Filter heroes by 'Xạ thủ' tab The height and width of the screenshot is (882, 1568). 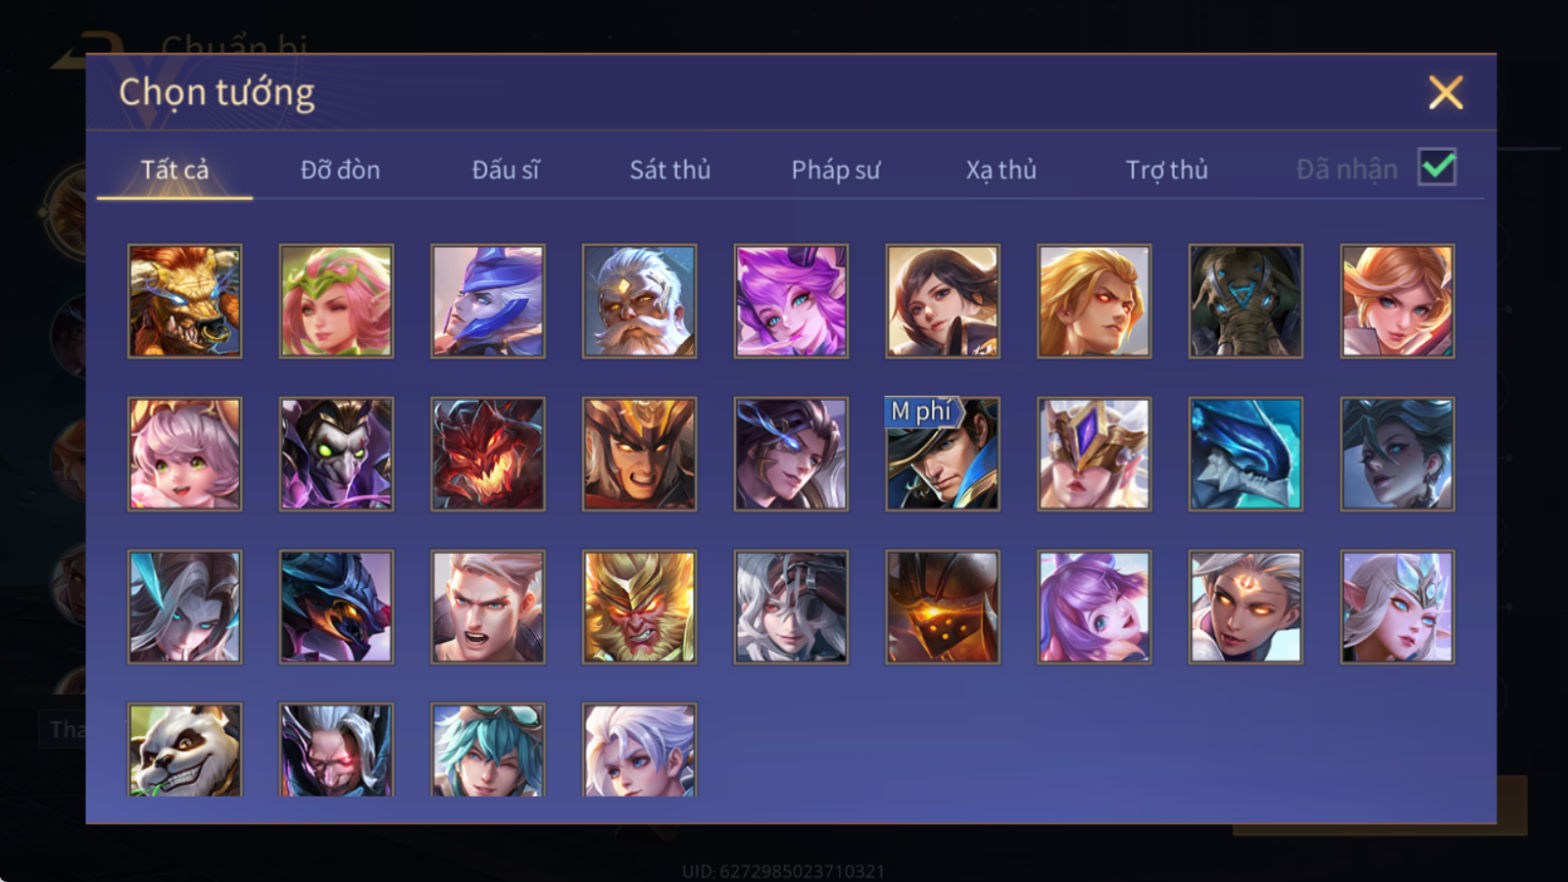(1001, 170)
